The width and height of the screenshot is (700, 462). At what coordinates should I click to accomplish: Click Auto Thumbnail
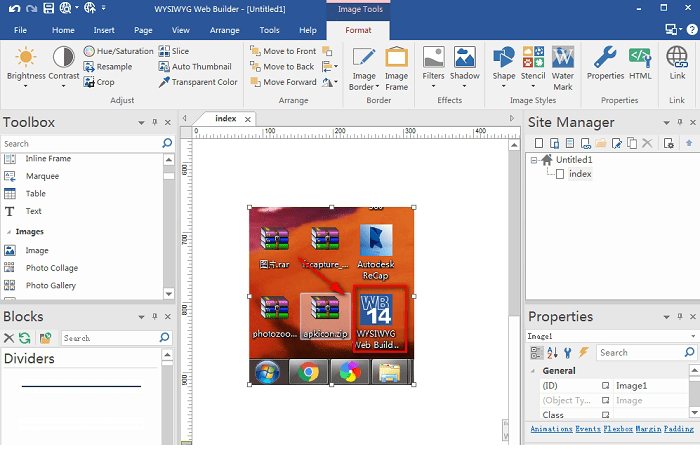(196, 67)
